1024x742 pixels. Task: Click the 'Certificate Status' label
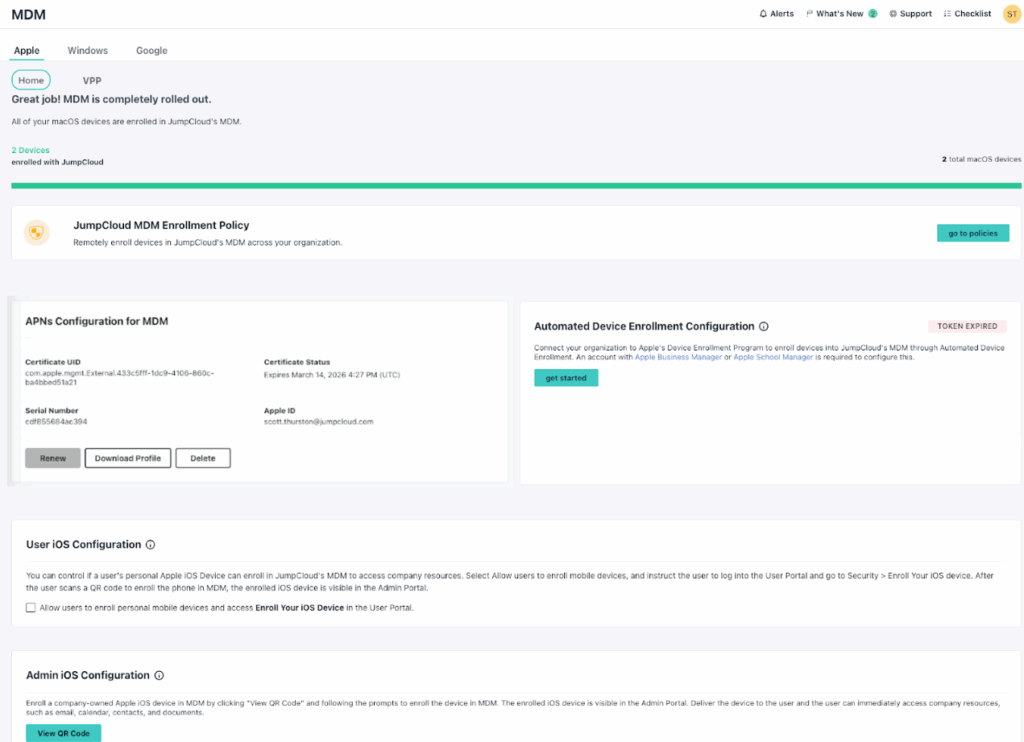(297, 362)
